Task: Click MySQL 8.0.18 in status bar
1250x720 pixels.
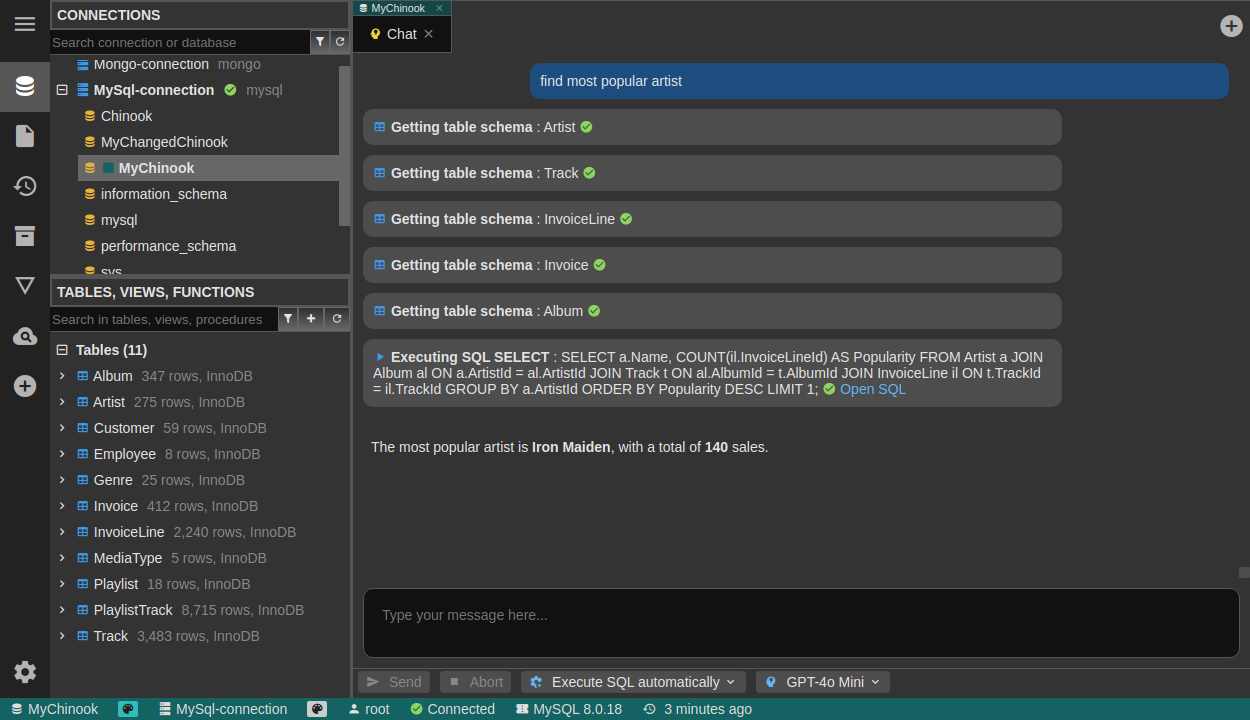Action: coord(569,709)
